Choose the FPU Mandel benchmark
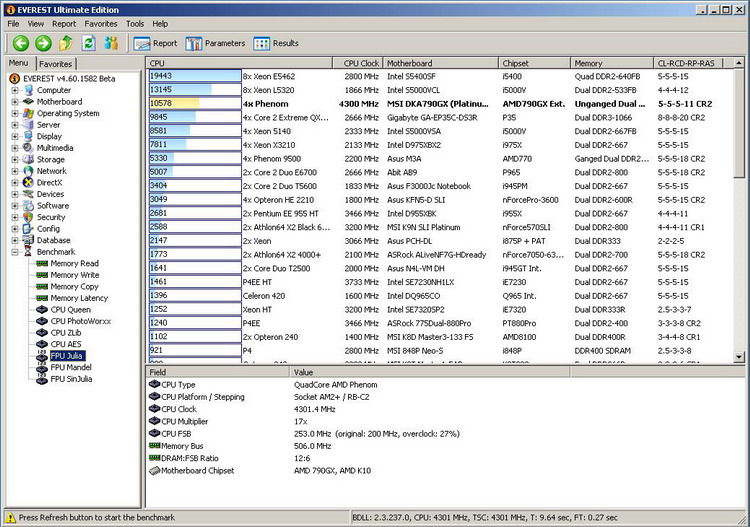 click(72, 368)
